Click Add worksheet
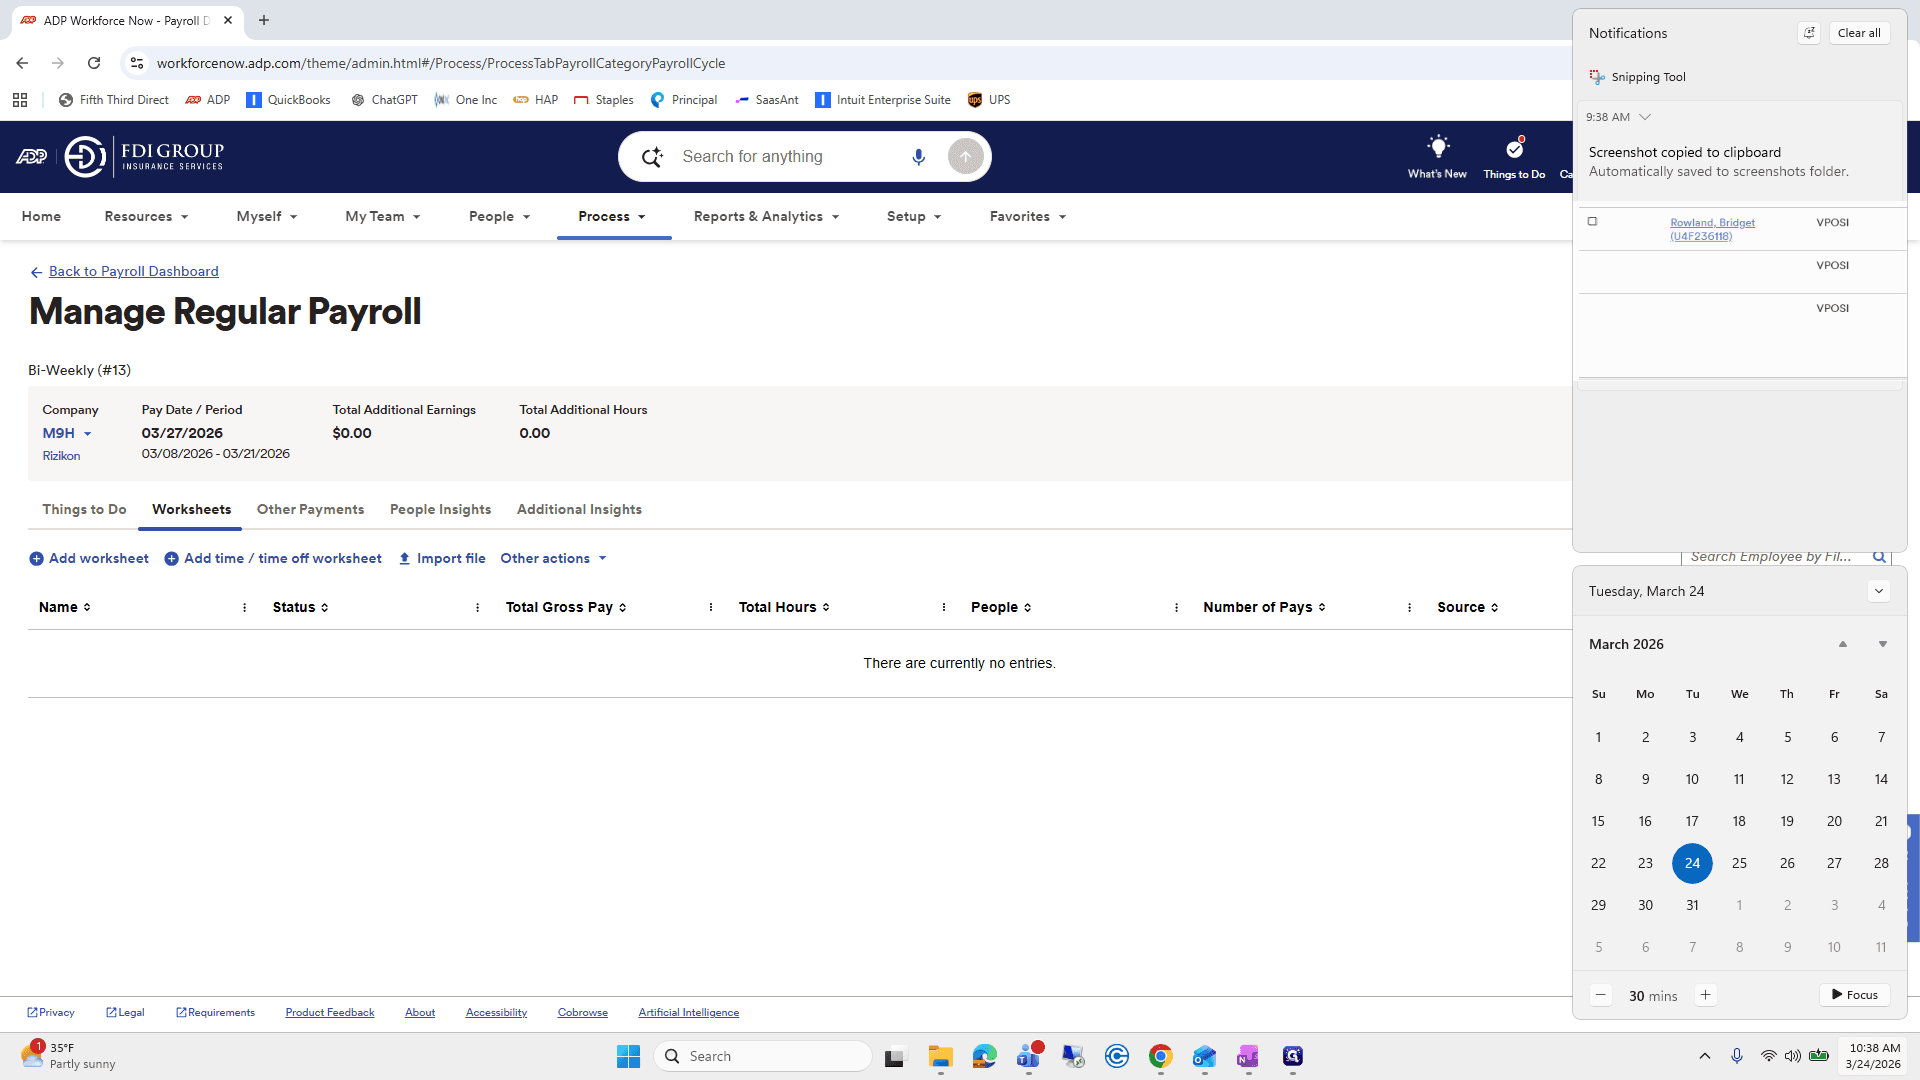This screenshot has width=1920, height=1080. coord(89,559)
